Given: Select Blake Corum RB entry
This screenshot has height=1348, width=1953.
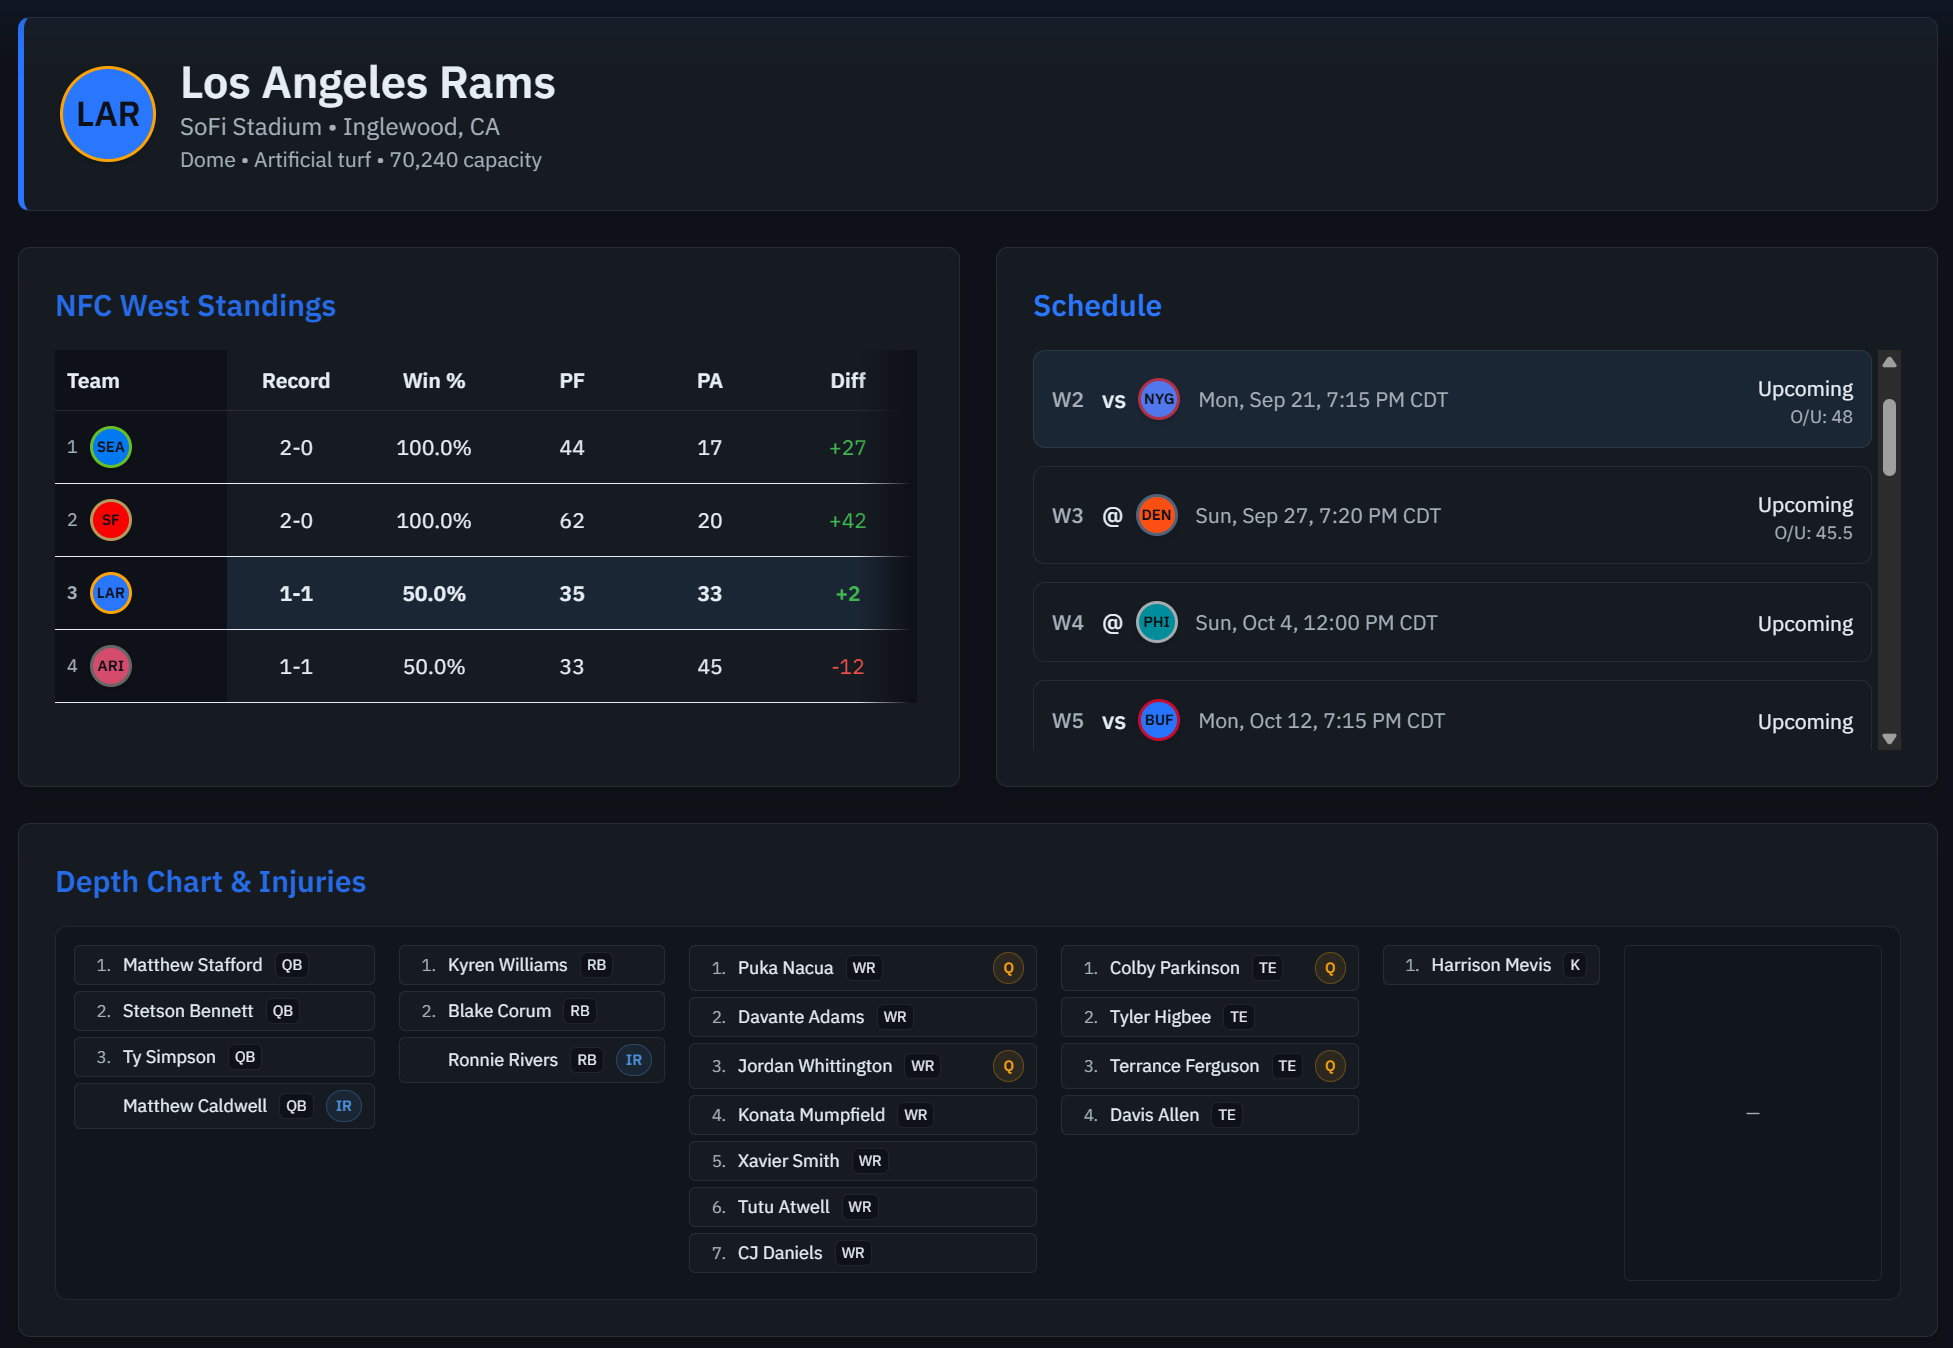Looking at the screenshot, I should [x=532, y=1011].
